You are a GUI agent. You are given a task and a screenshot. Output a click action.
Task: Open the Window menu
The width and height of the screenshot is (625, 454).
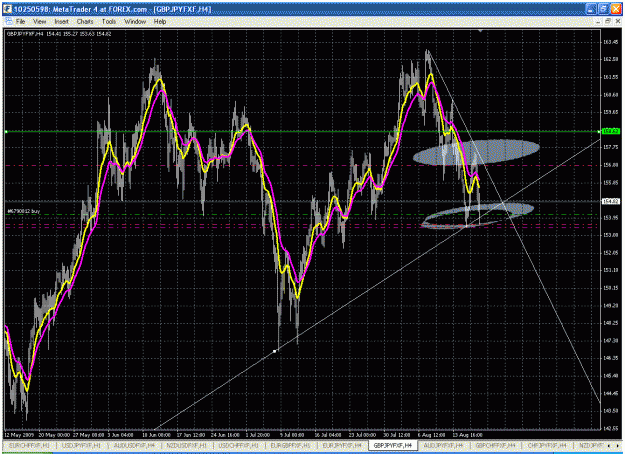(135, 22)
